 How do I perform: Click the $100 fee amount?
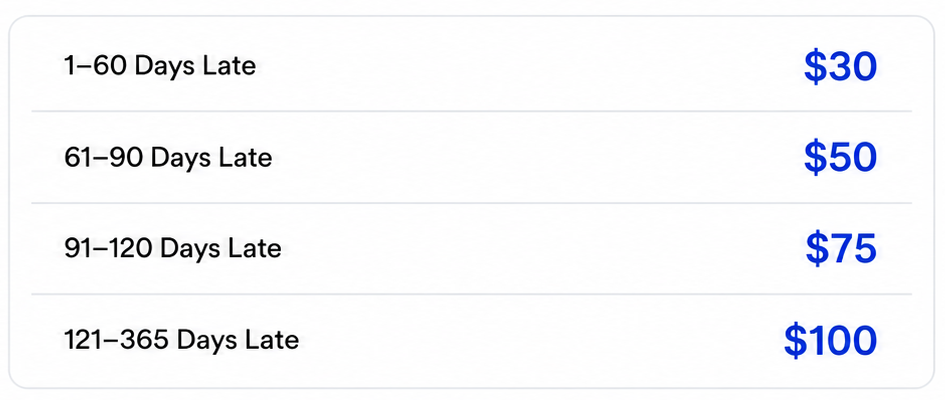click(x=830, y=340)
